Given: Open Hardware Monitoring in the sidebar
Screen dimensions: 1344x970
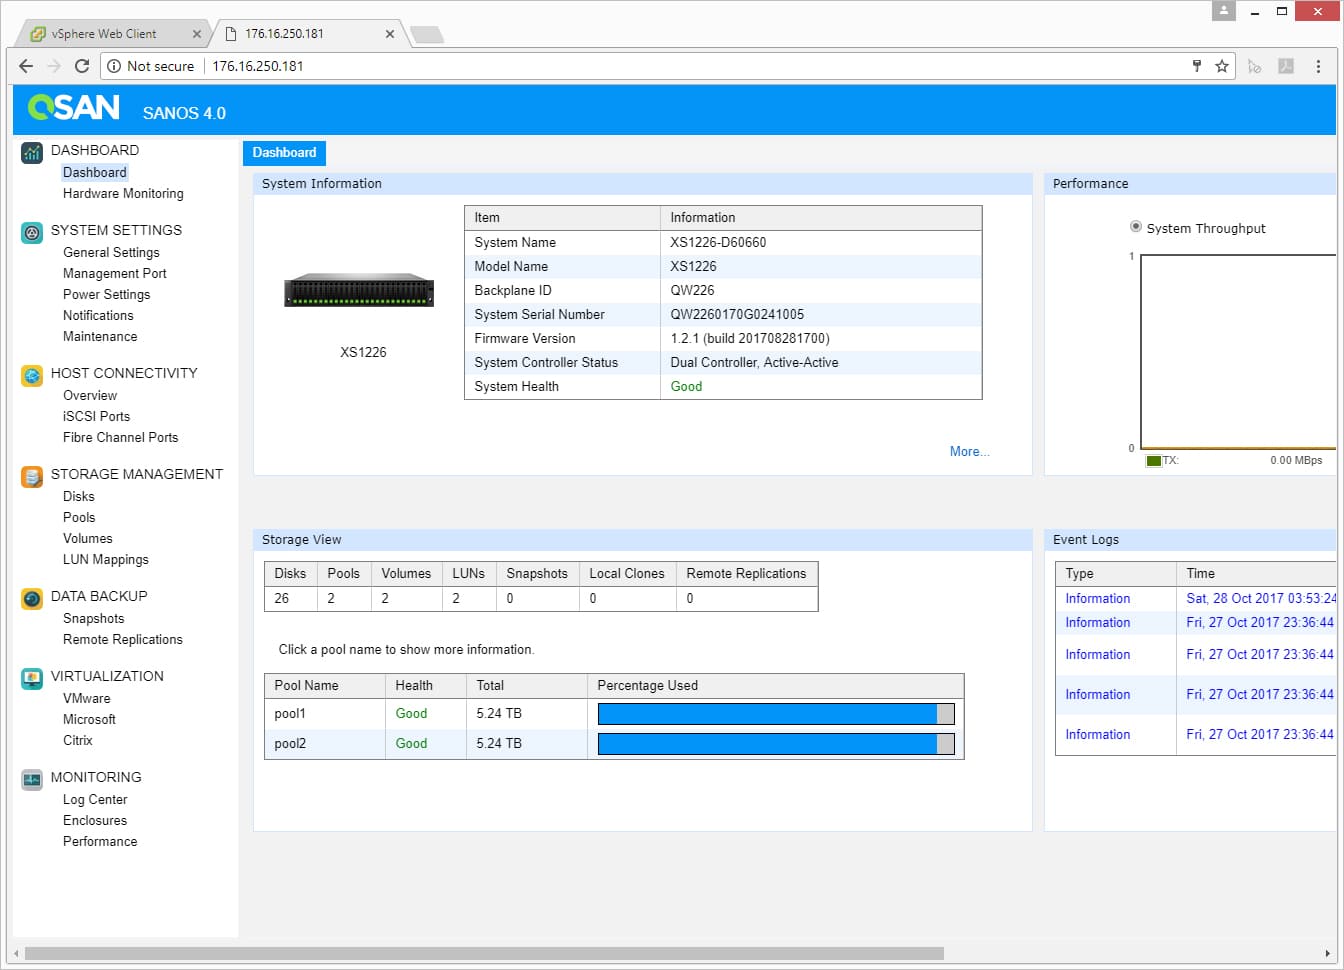Looking at the screenshot, I should pos(123,194).
